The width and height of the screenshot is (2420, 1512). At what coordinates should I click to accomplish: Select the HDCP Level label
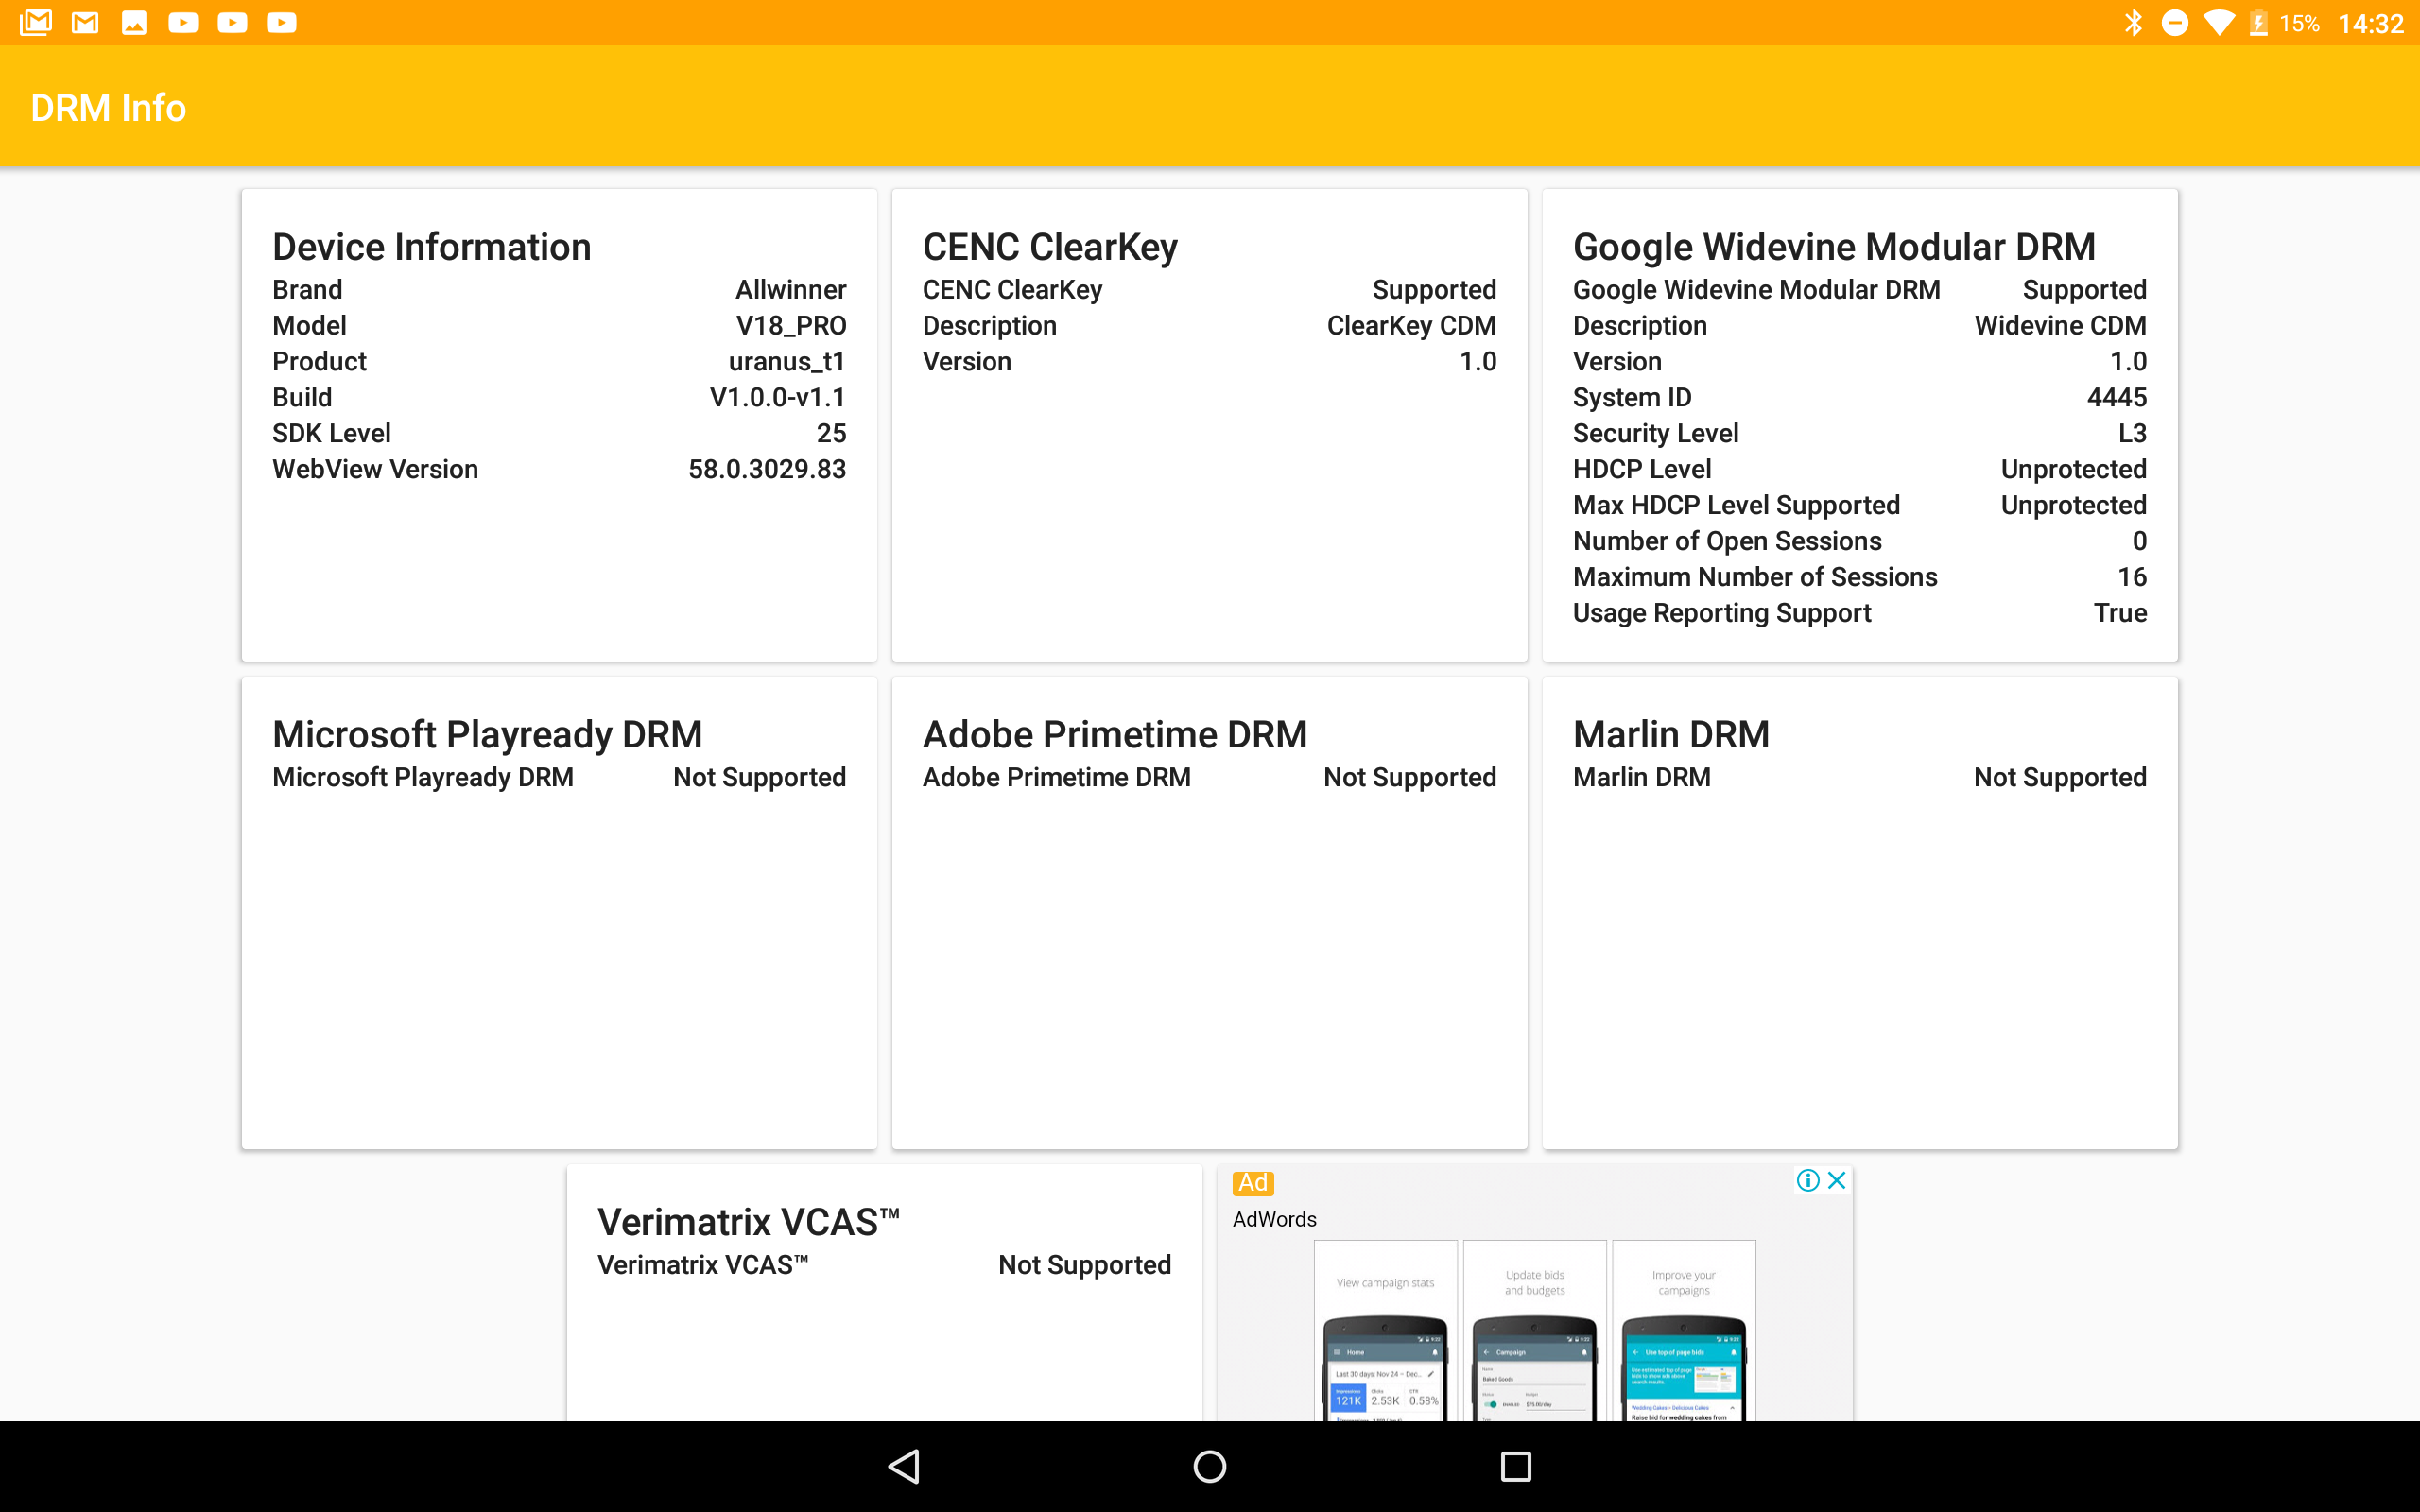coord(1642,469)
